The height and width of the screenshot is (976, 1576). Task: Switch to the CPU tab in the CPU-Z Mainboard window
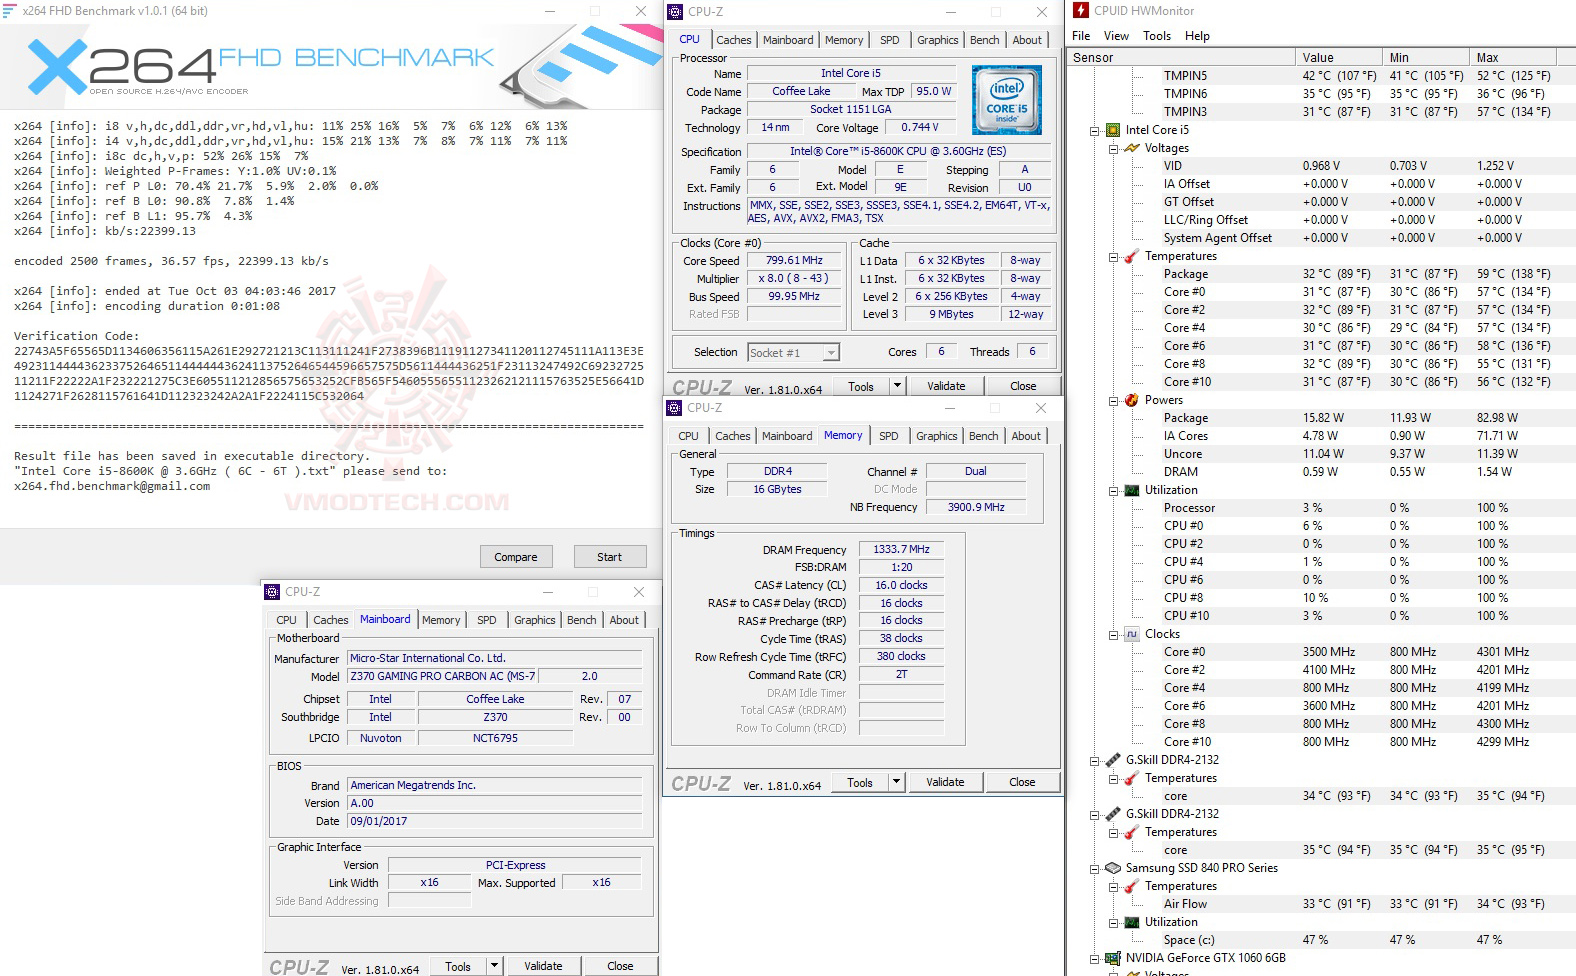[x=287, y=620]
